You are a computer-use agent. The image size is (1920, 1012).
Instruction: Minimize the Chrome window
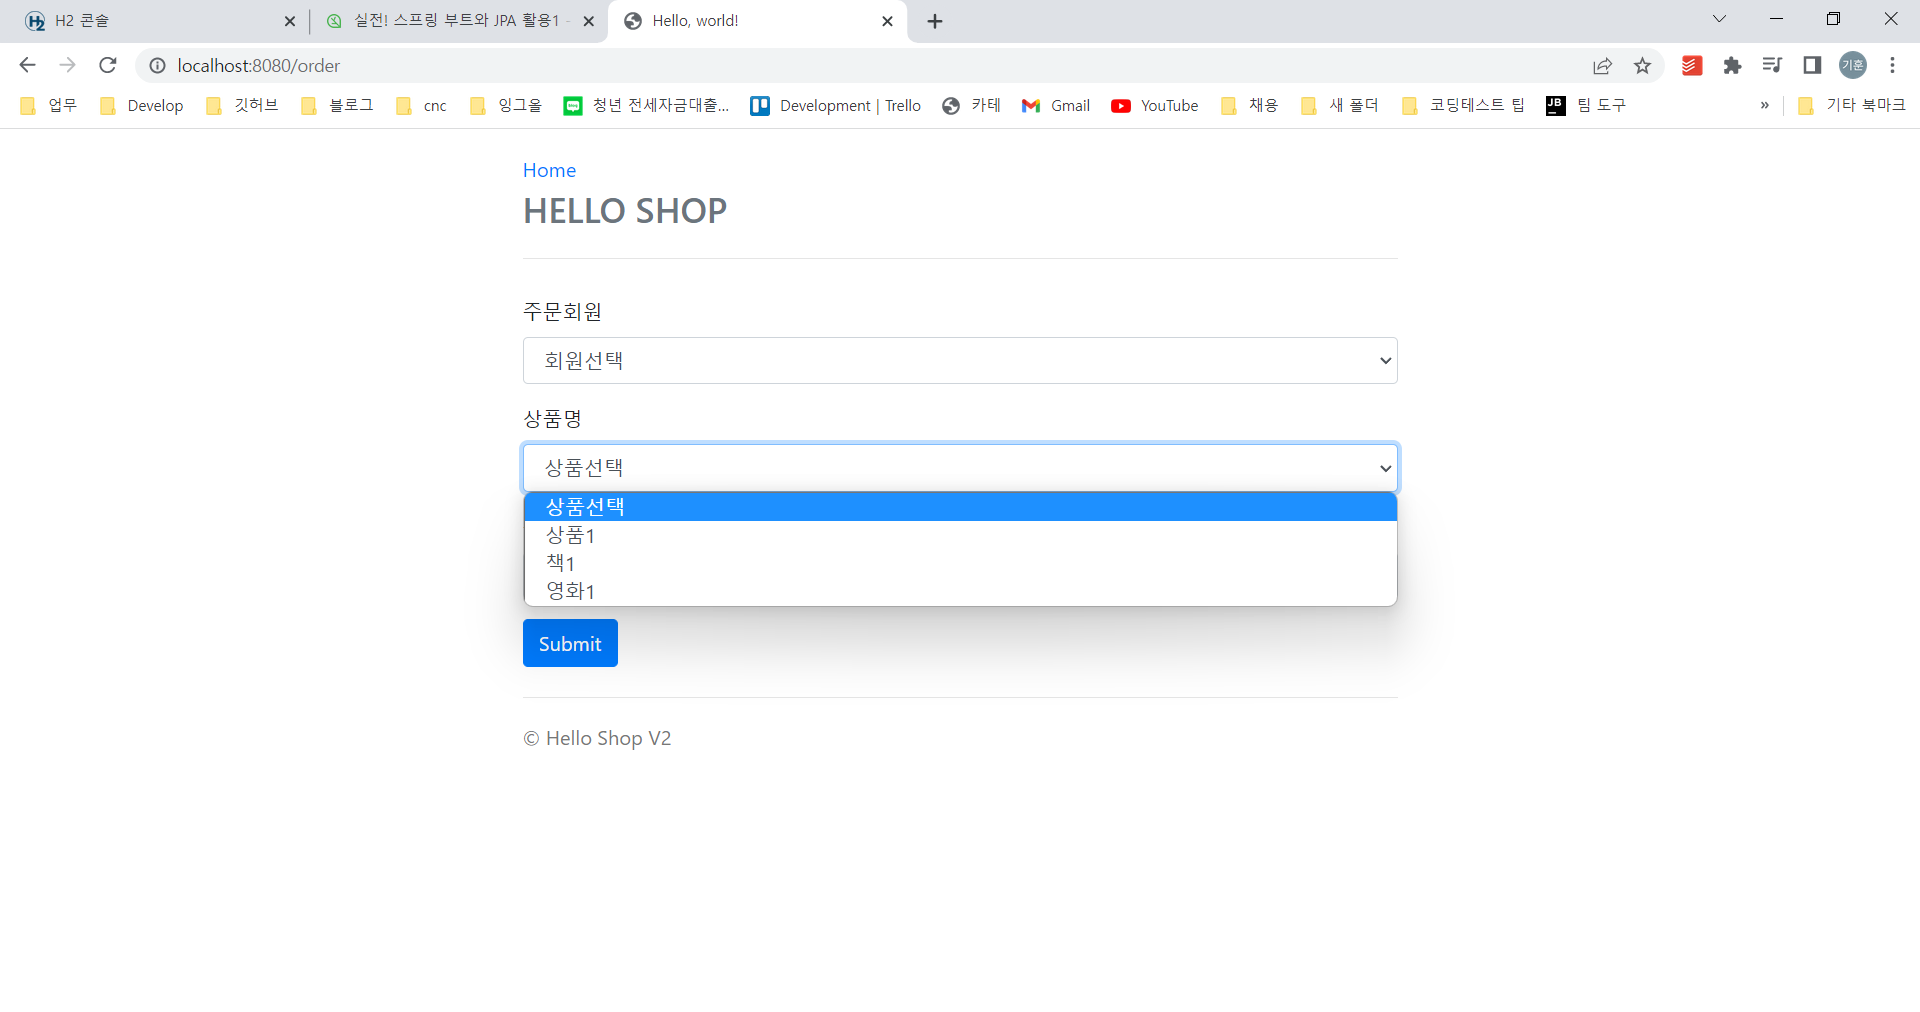[x=1776, y=19]
